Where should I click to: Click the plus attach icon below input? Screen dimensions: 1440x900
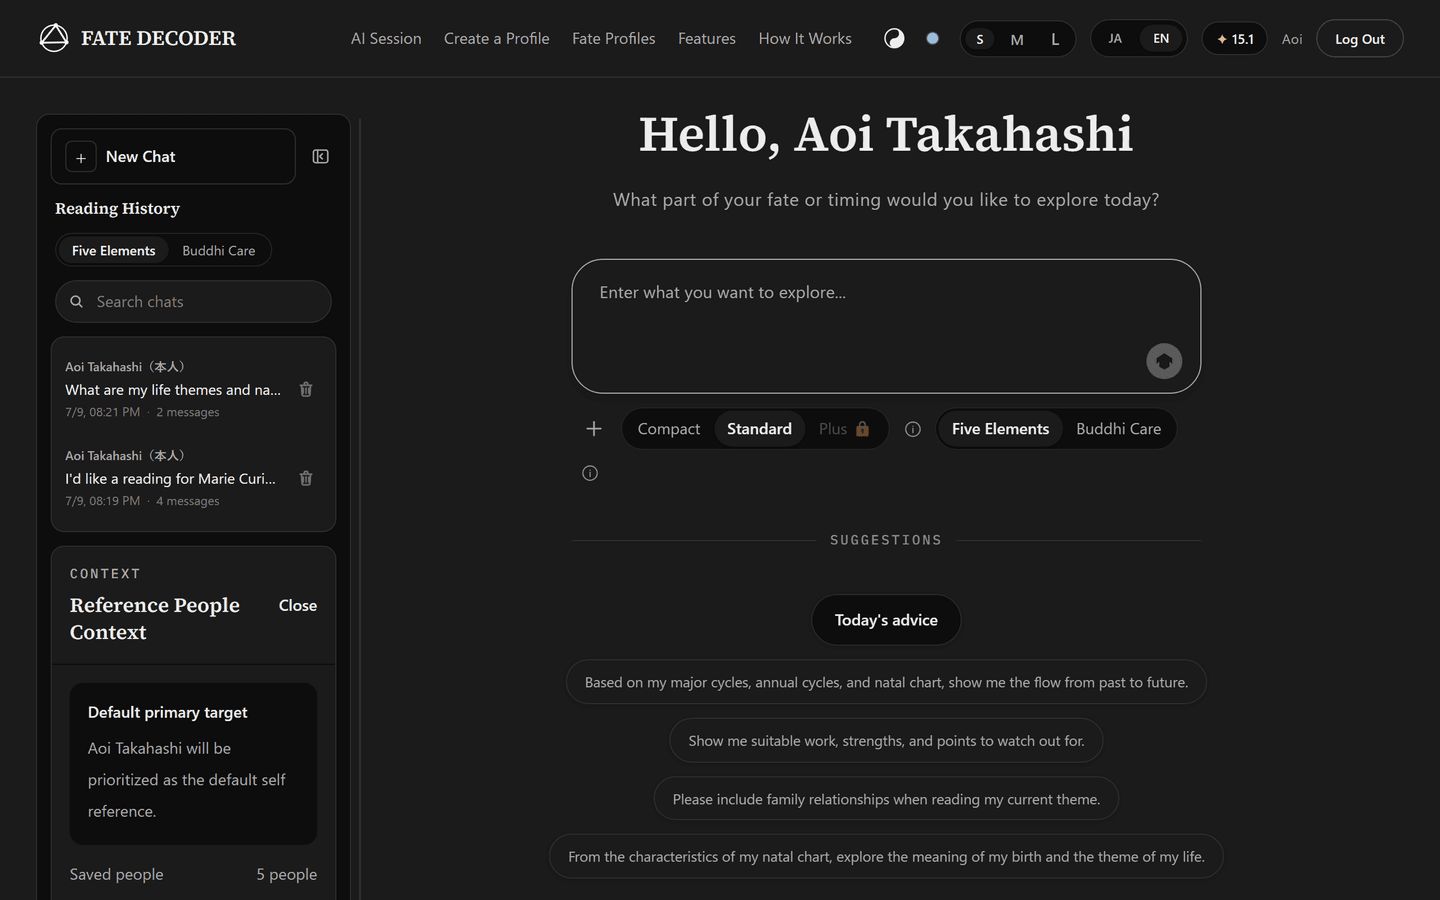pyautogui.click(x=594, y=428)
